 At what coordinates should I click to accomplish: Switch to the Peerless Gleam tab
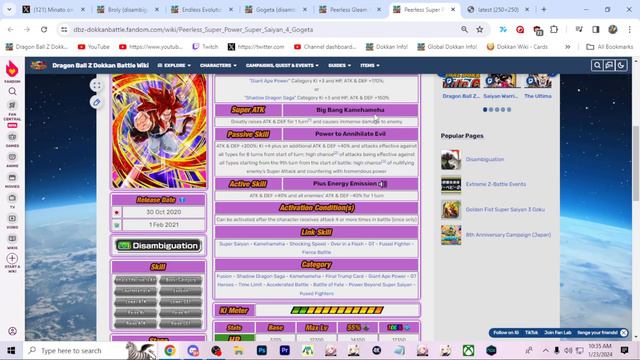(x=350, y=9)
